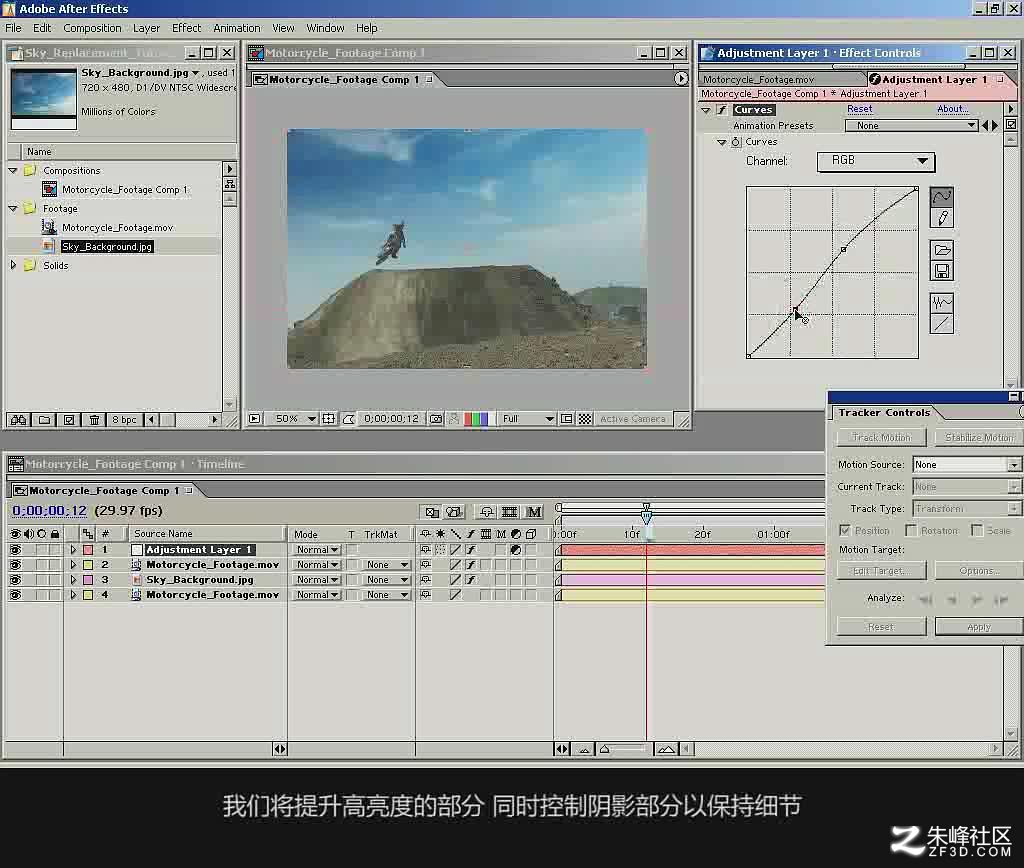Open the Composition menu
This screenshot has width=1024, height=868.
92,28
